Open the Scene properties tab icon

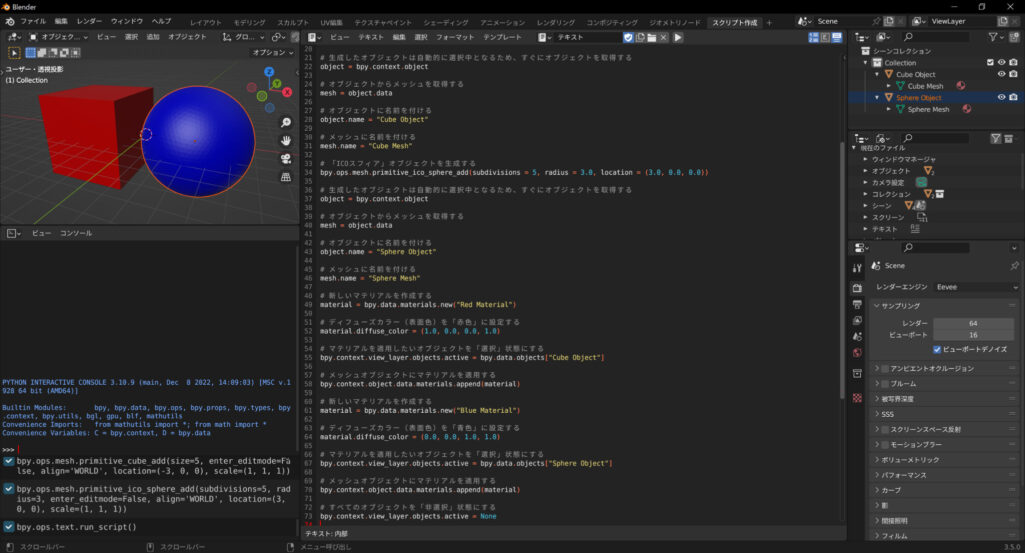[x=857, y=337]
